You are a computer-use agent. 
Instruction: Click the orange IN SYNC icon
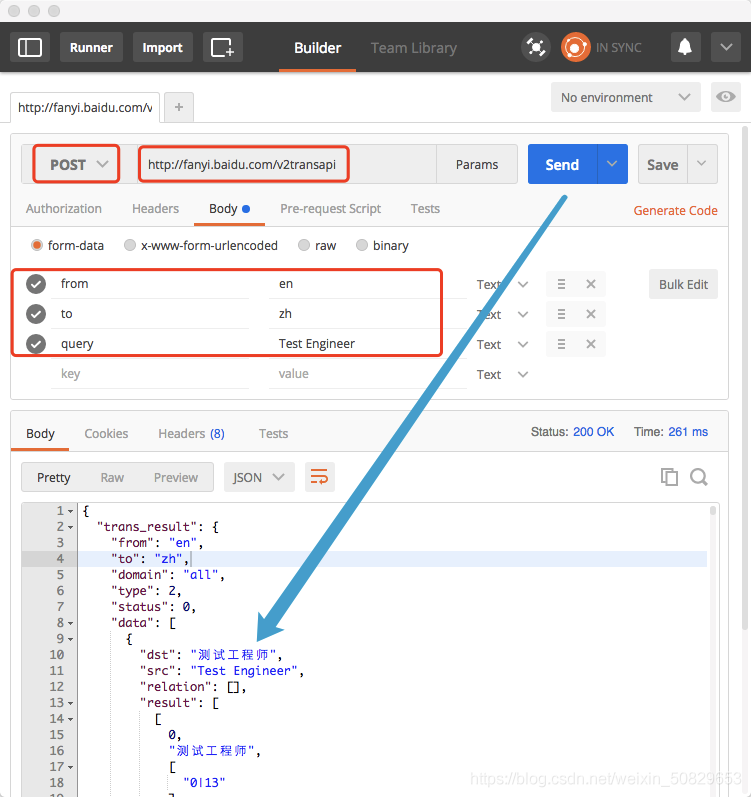click(575, 47)
